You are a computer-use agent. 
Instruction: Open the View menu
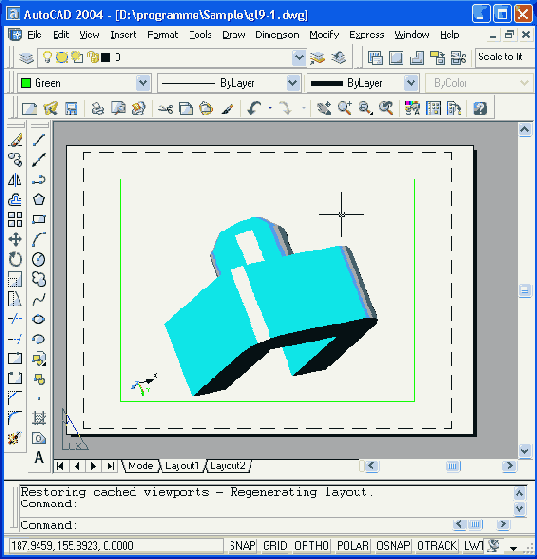(89, 35)
